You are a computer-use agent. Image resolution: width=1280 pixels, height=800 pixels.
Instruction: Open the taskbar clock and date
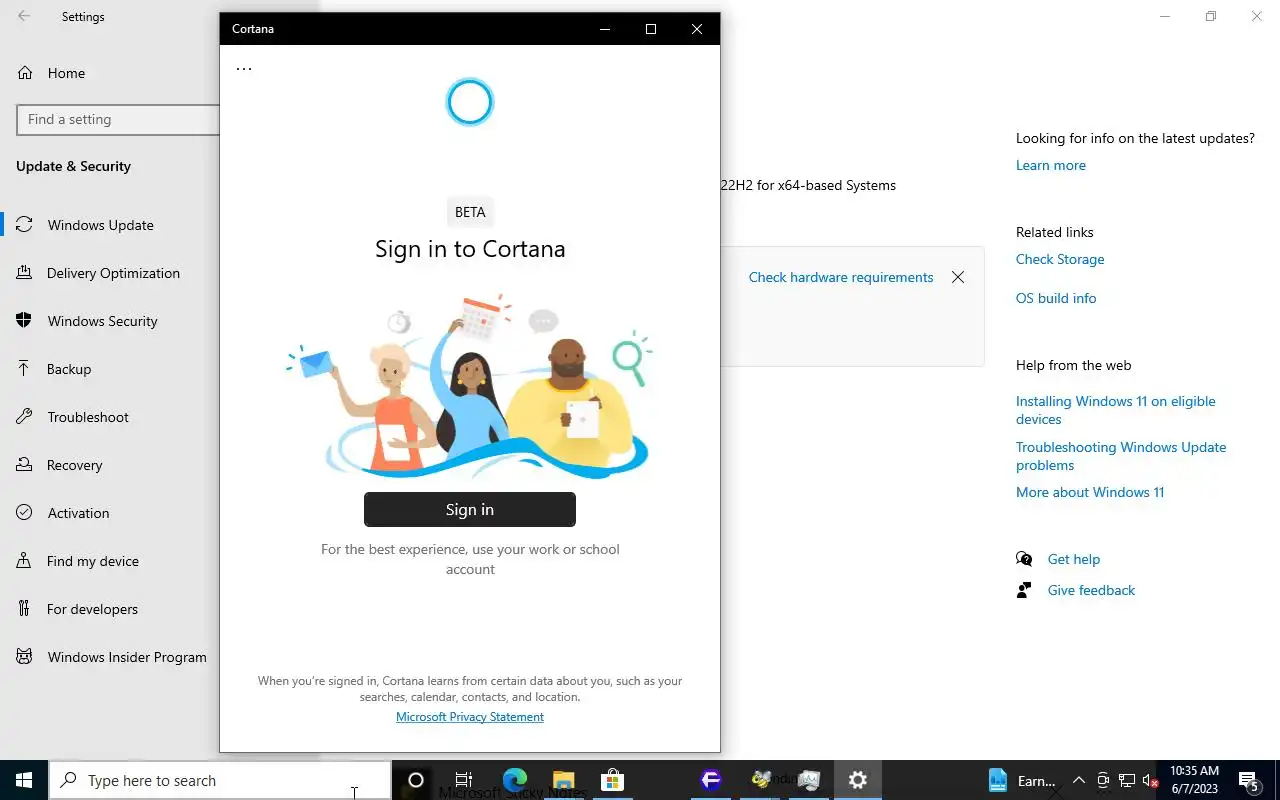pos(1194,780)
